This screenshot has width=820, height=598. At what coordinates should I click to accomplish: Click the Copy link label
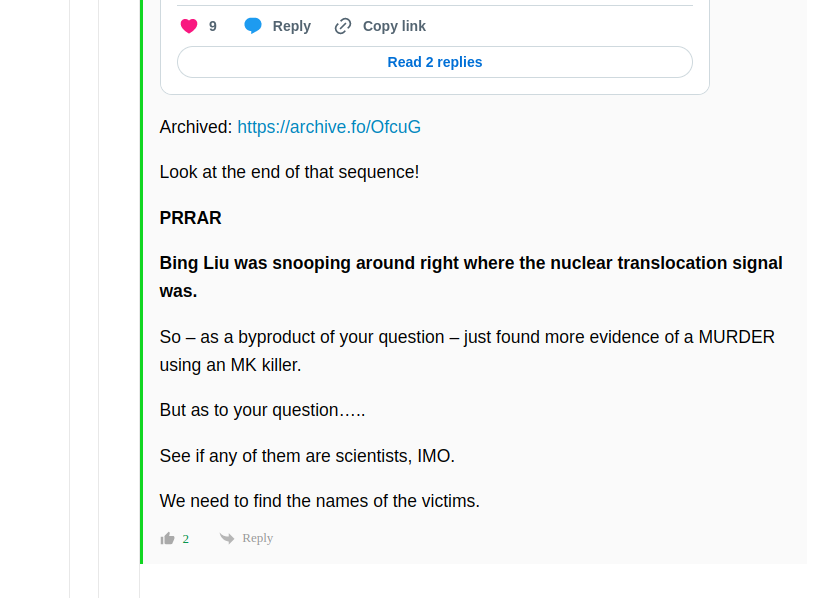[x=394, y=26]
